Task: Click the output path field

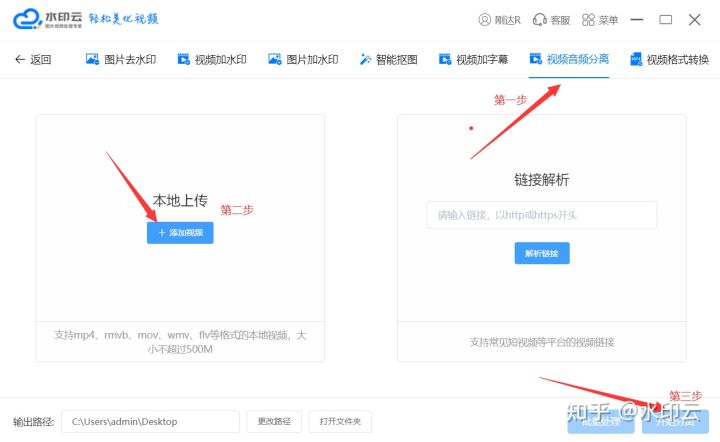Action: coord(150,421)
